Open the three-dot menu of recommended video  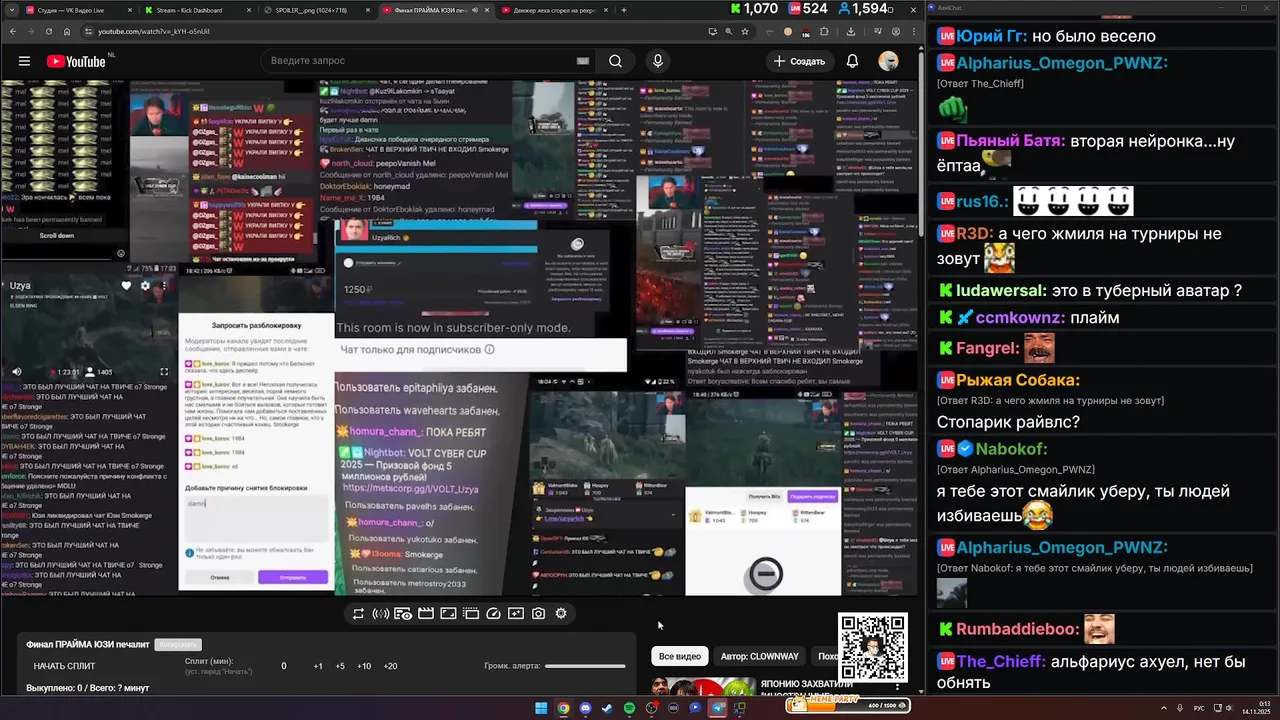click(x=897, y=687)
